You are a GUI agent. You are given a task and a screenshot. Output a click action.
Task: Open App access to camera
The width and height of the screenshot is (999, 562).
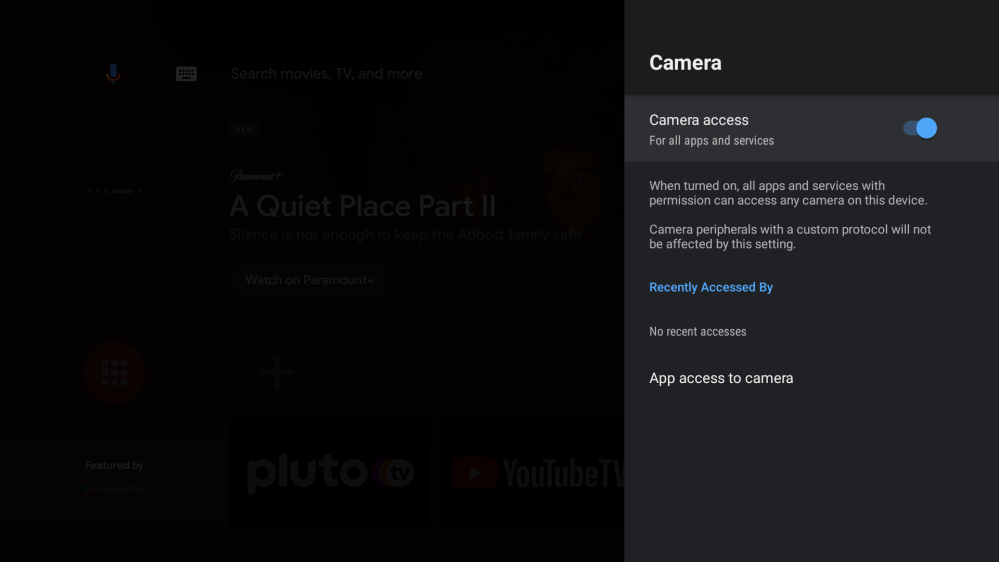point(721,378)
